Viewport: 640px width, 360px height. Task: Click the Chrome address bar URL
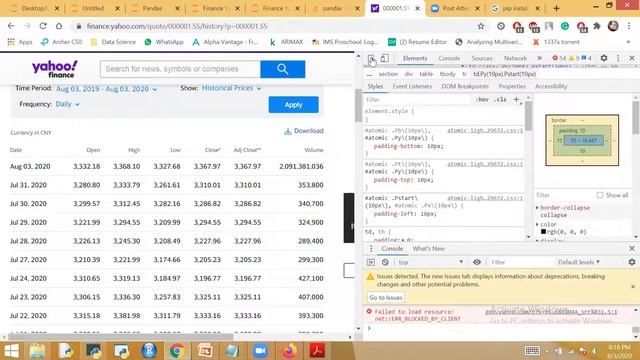pyautogui.click(x=177, y=26)
